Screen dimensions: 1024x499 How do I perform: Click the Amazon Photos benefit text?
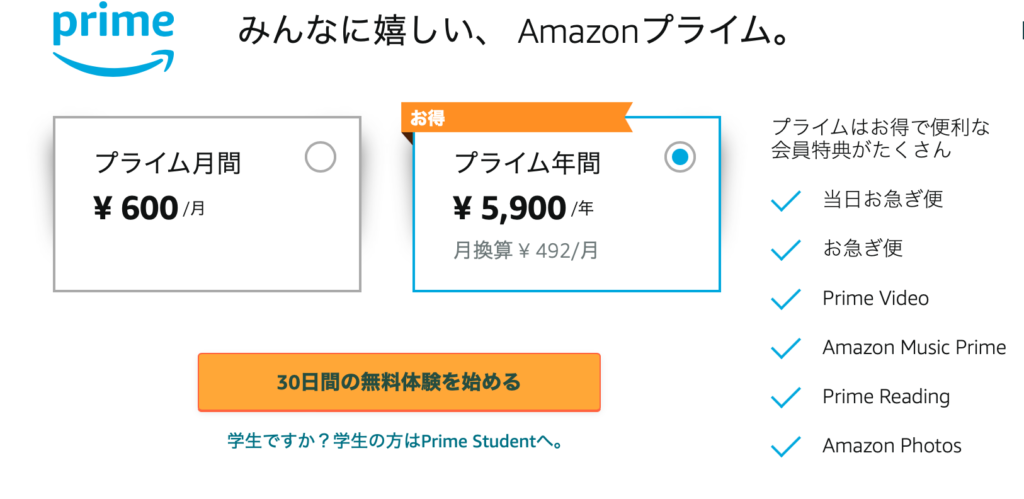pyautogui.click(x=892, y=446)
